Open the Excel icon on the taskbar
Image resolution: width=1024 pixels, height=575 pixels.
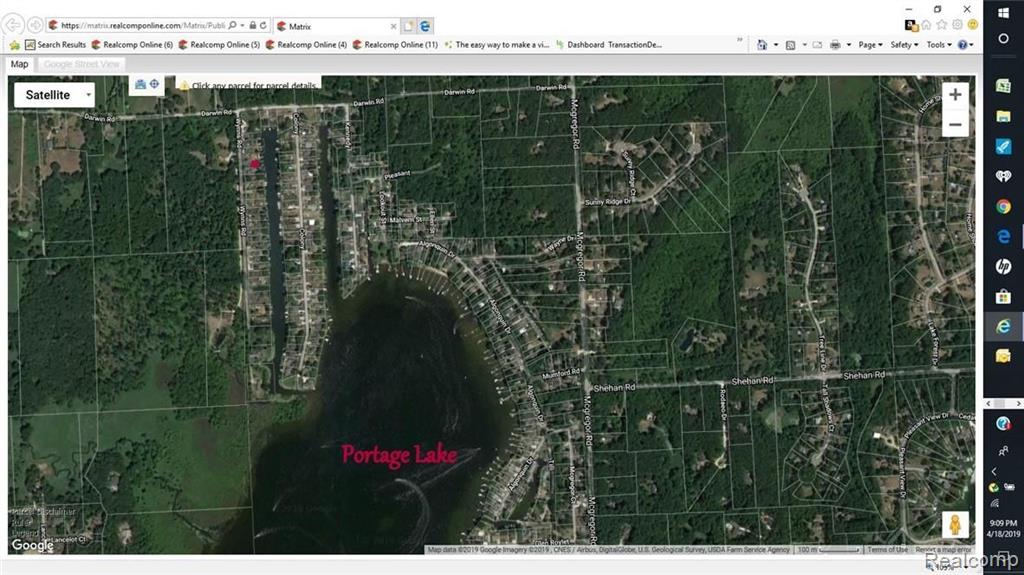coord(1003,86)
